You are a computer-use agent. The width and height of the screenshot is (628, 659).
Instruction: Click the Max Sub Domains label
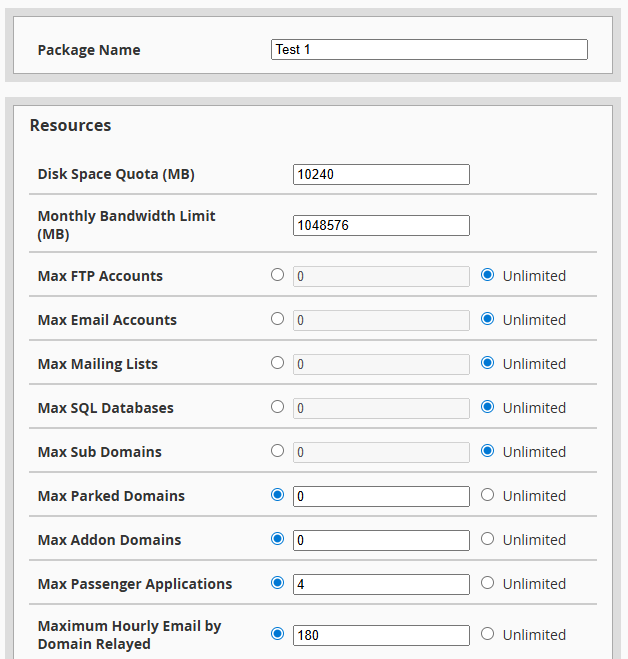pyautogui.click(x=100, y=452)
